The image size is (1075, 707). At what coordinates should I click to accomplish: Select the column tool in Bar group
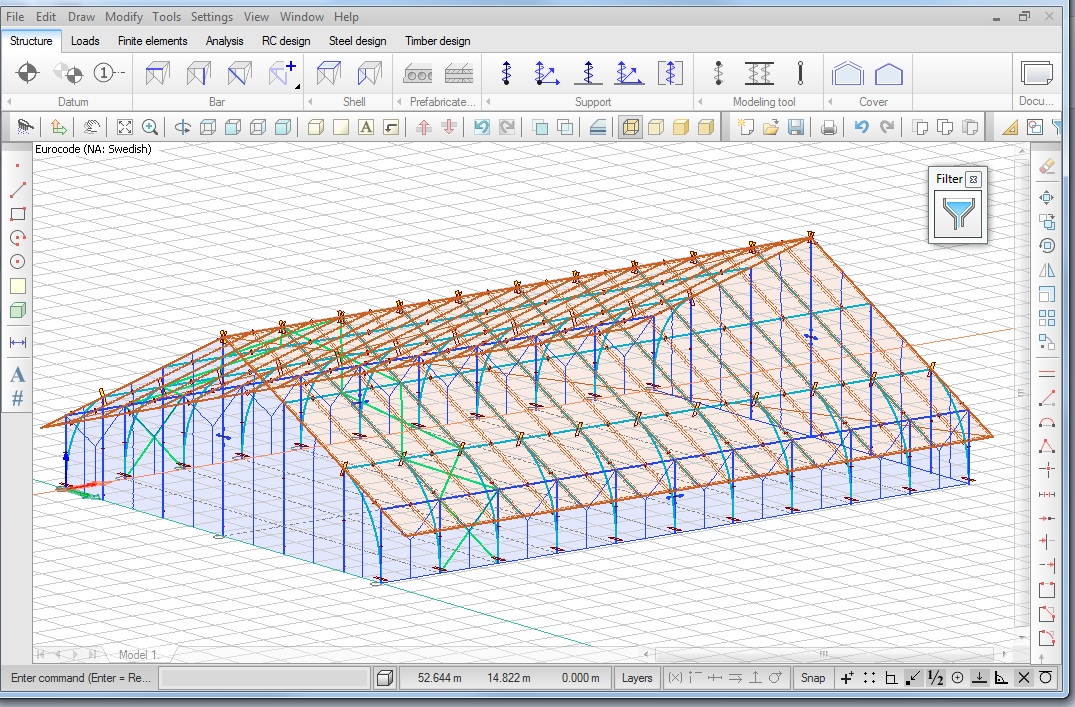point(198,73)
